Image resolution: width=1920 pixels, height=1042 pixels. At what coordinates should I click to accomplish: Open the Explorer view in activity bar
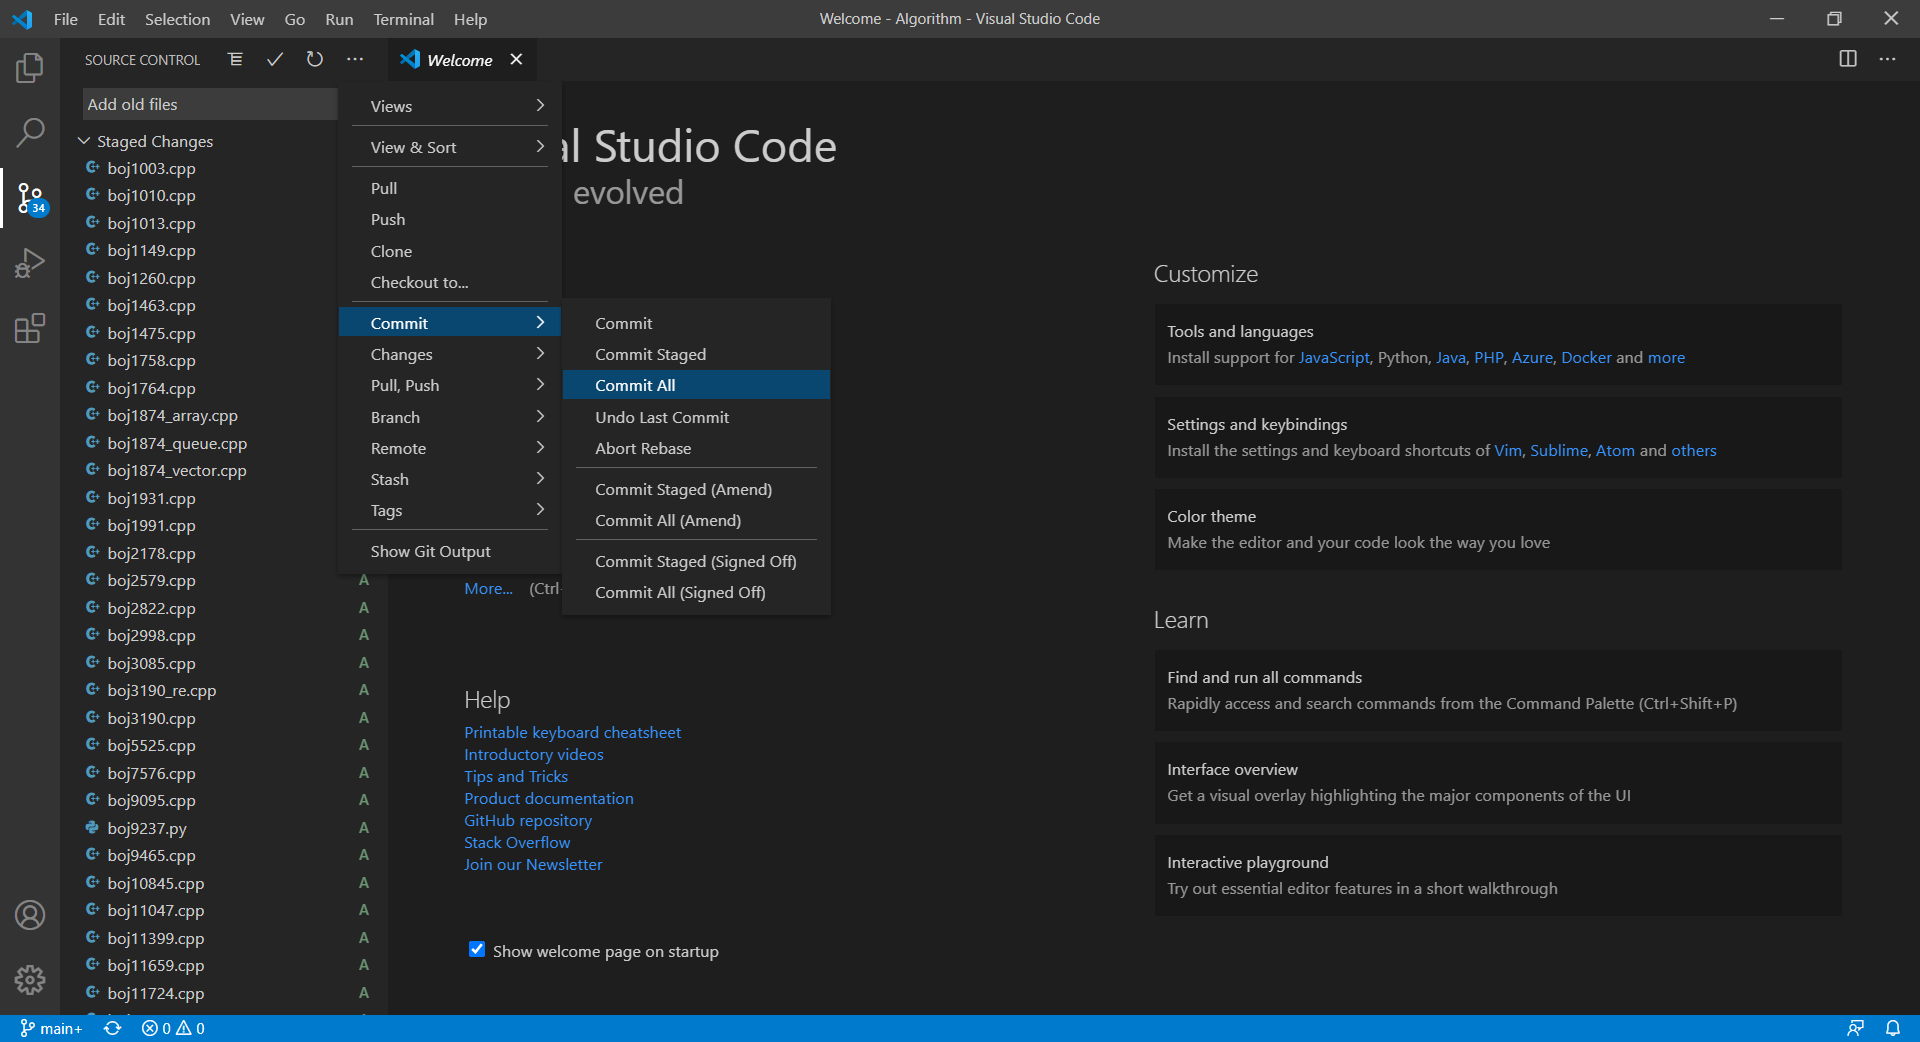30,68
